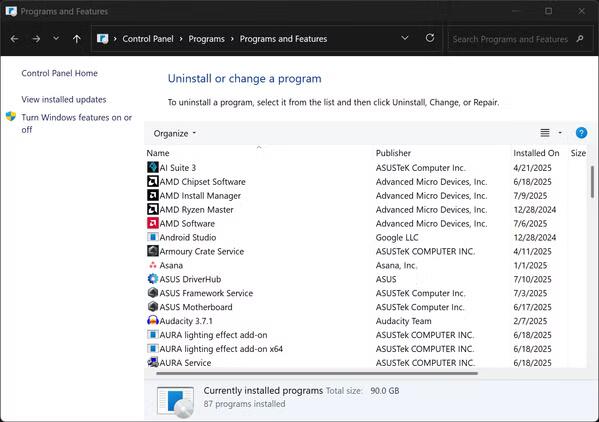This screenshot has width=599, height=422.
Task: Open View installed updates link
Action: tap(64, 100)
